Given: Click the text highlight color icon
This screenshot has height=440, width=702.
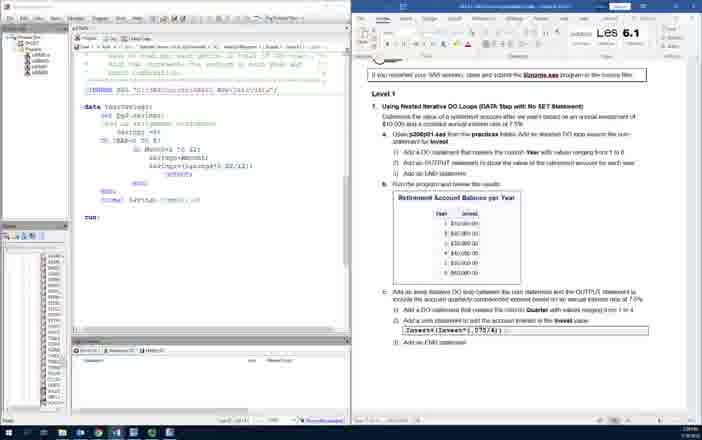Looking at the screenshot, I should click(x=453, y=44).
